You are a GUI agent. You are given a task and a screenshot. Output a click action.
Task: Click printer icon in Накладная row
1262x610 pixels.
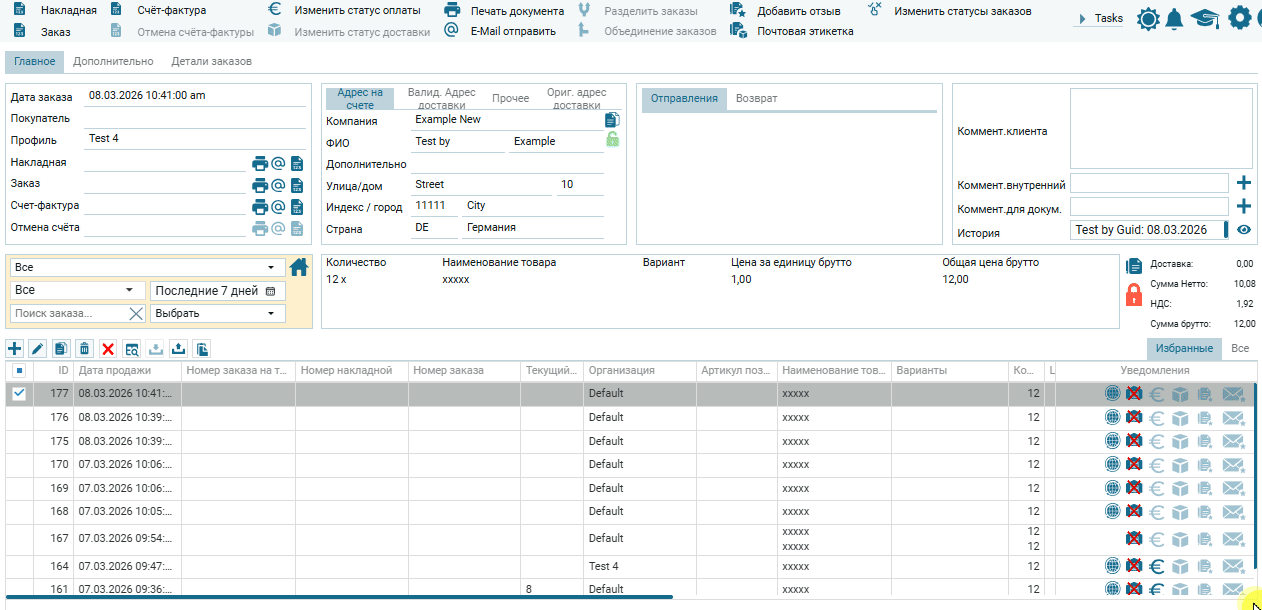click(260, 163)
